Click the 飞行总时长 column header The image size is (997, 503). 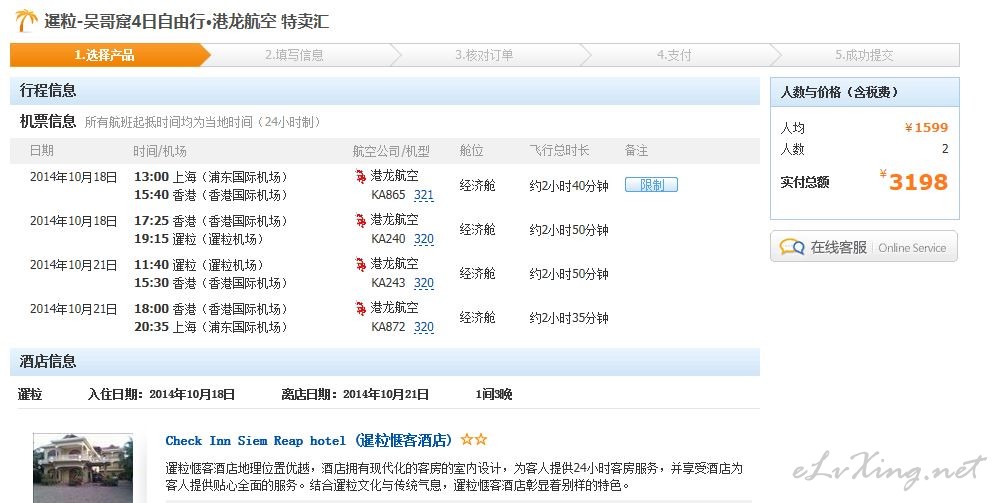(559, 150)
